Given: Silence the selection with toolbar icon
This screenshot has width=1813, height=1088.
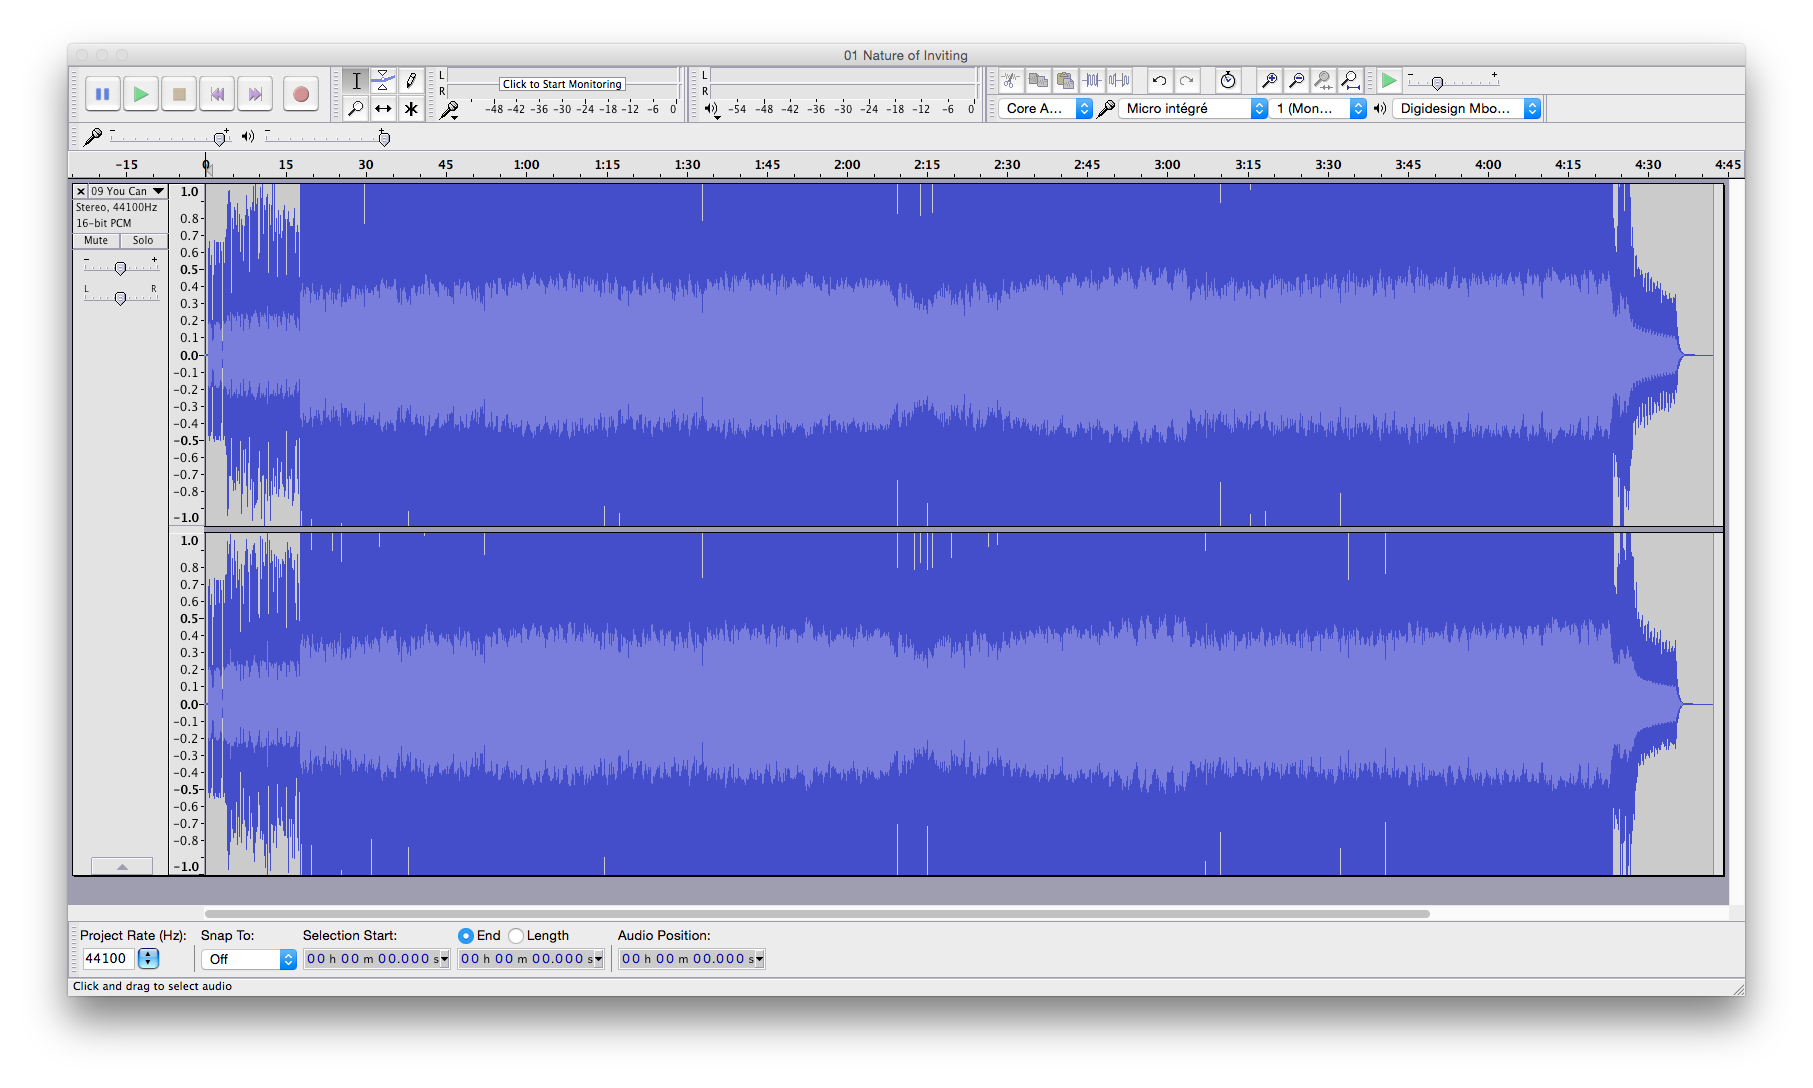Looking at the screenshot, I should [1117, 80].
